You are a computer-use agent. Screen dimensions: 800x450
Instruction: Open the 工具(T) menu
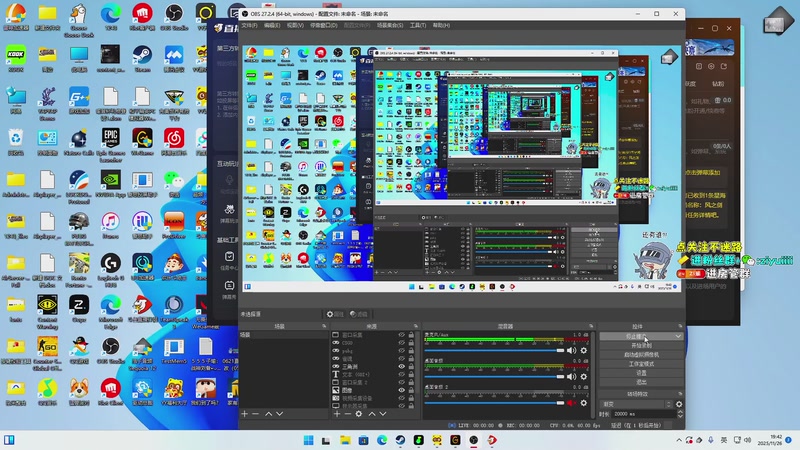coord(418,25)
